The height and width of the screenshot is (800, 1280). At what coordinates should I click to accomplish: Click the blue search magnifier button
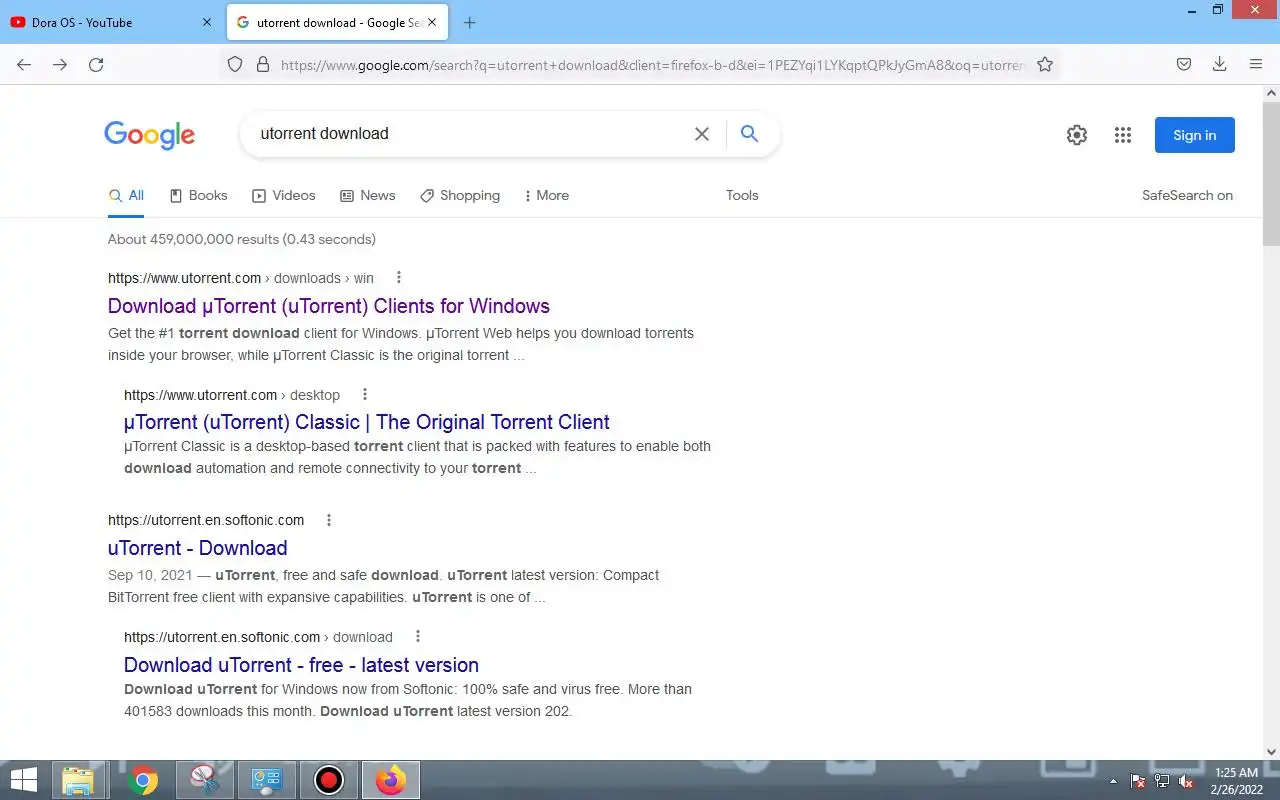point(749,134)
